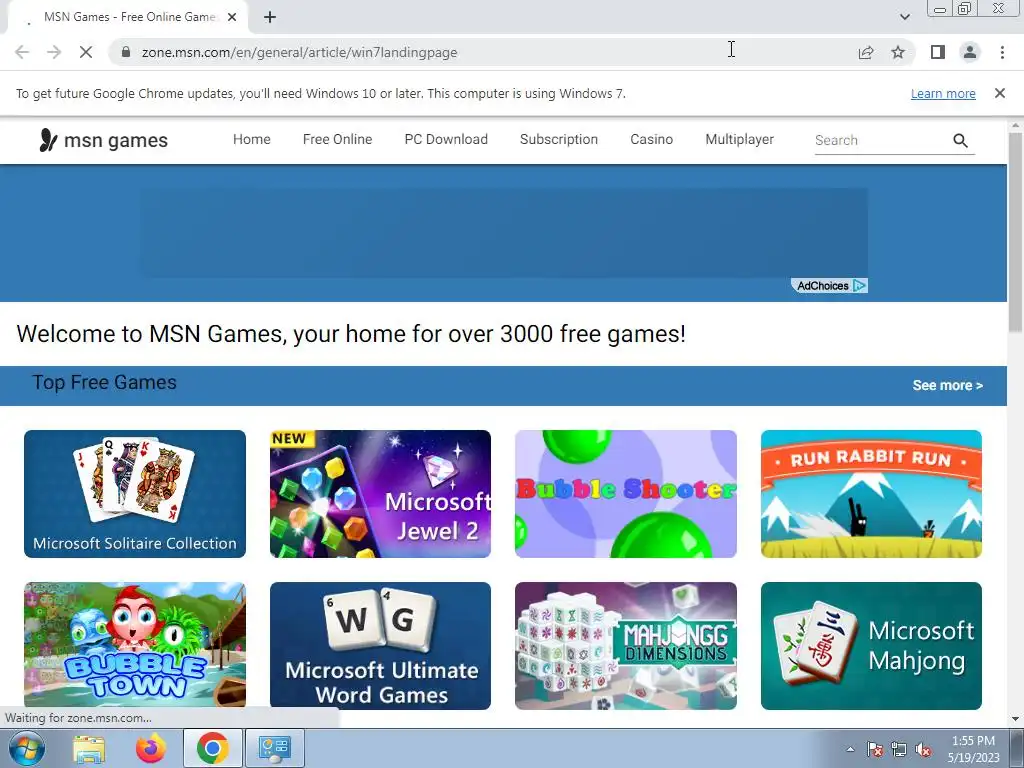Click the browser back arrow
The width and height of the screenshot is (1024, 768).
(x=22, y=52)
